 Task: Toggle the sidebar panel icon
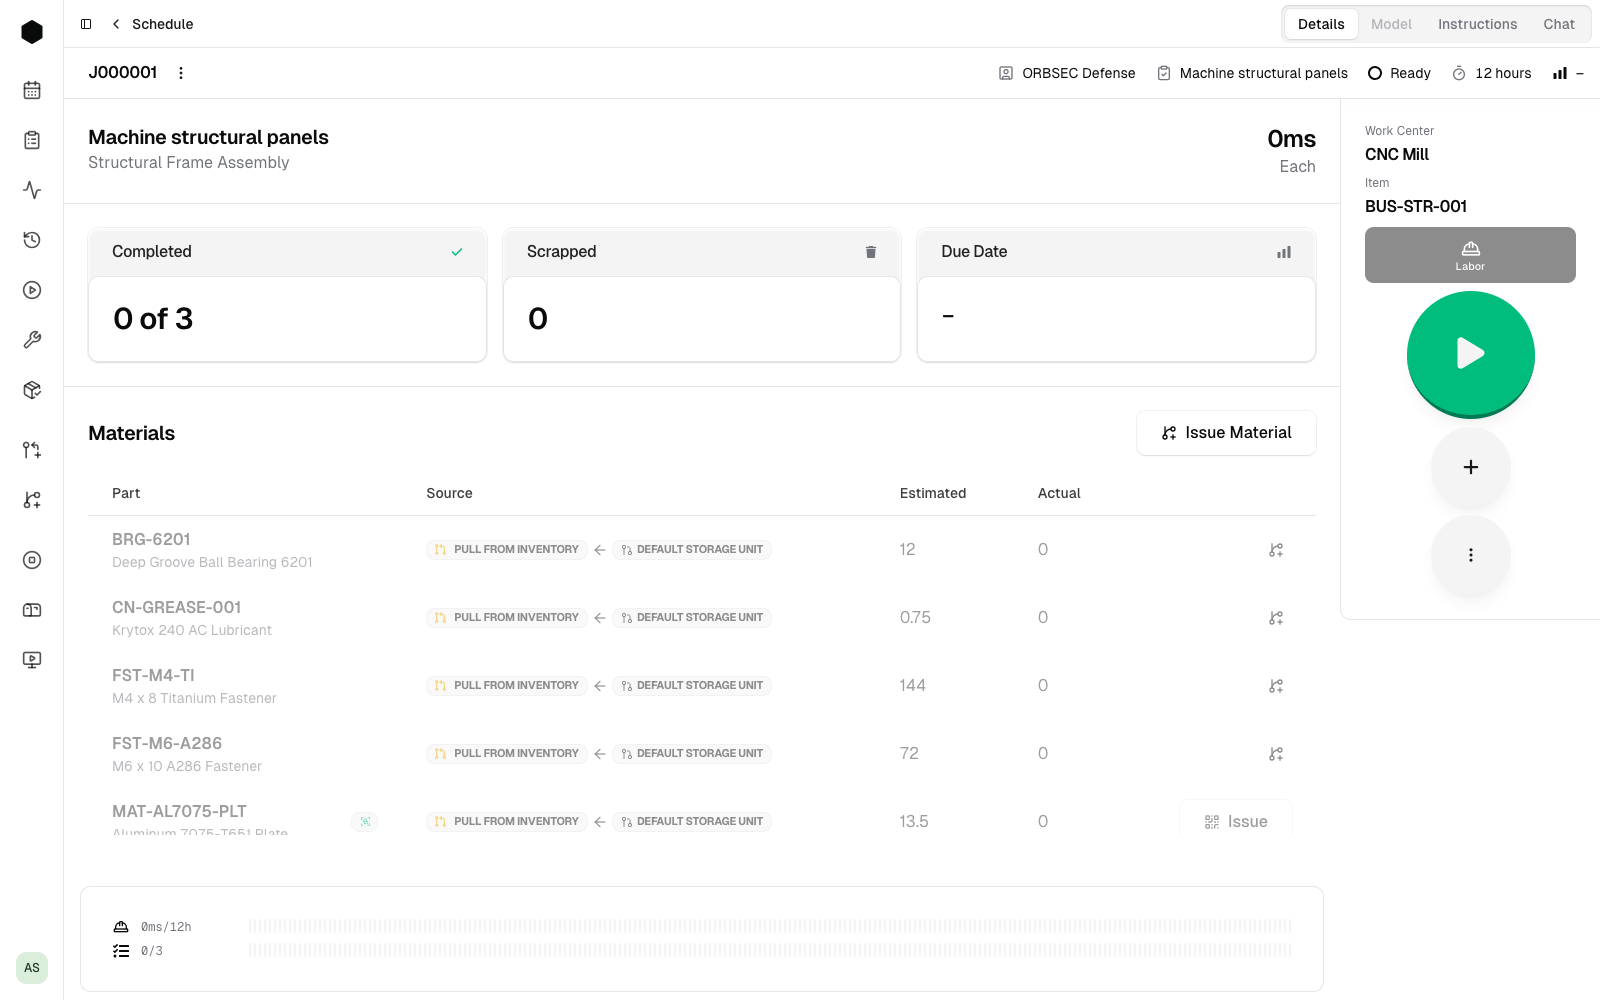pyautogui.click(x=86, y=24)
